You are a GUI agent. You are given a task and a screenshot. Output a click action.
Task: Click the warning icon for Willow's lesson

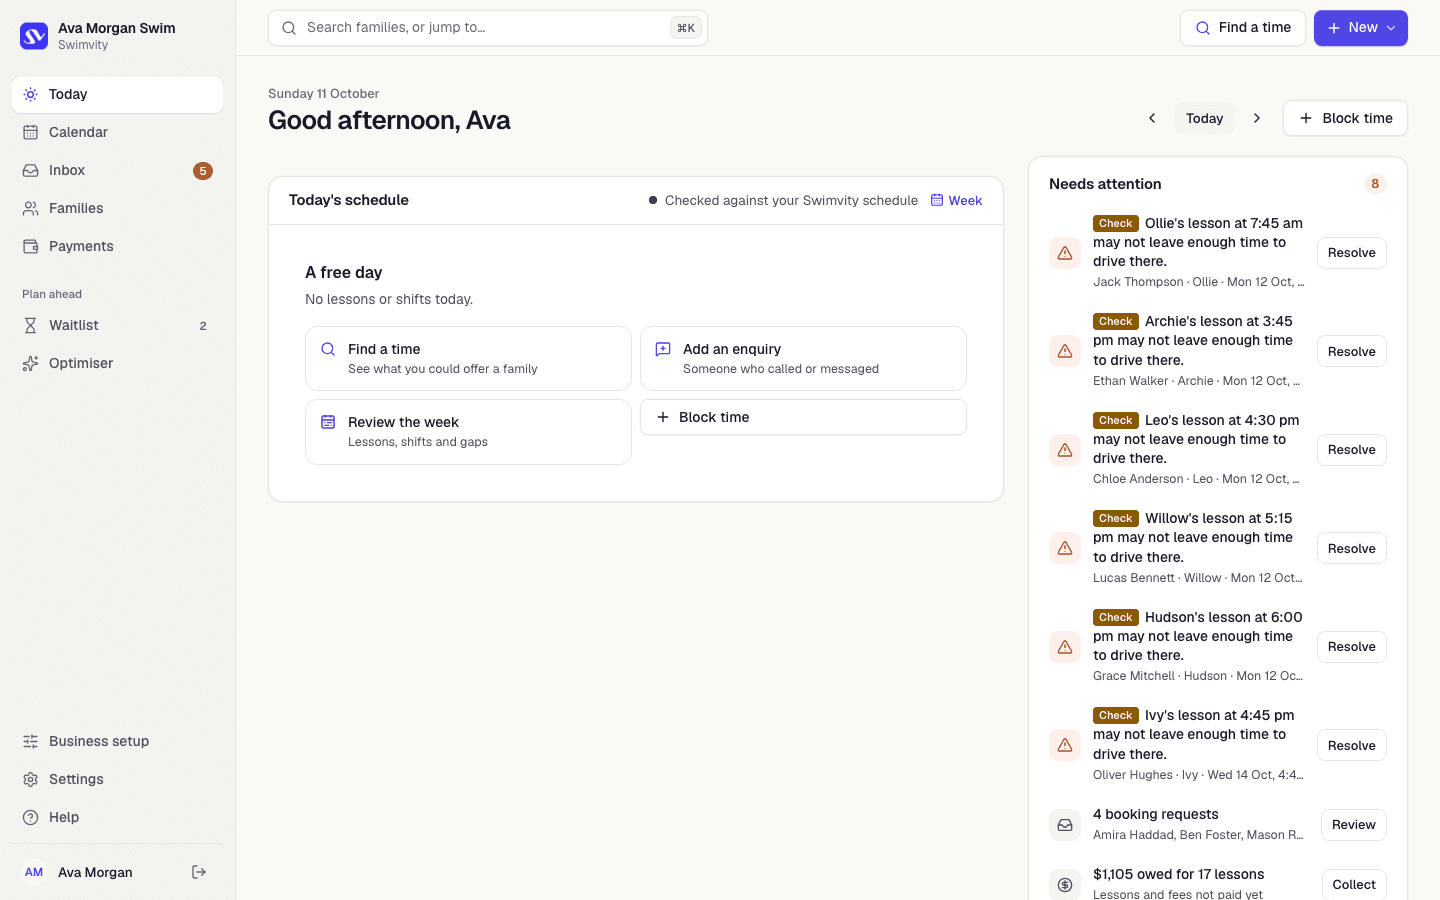pos(1065,548)
